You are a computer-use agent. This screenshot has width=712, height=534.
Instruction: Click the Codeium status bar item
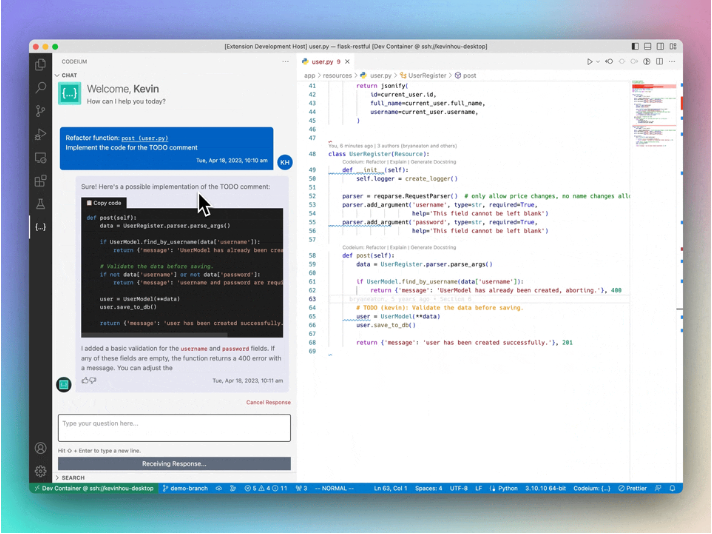(592, 489)
